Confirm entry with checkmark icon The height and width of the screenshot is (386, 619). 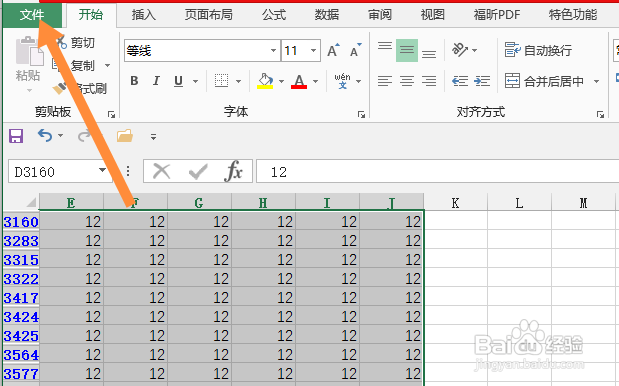tap(198, 171)
